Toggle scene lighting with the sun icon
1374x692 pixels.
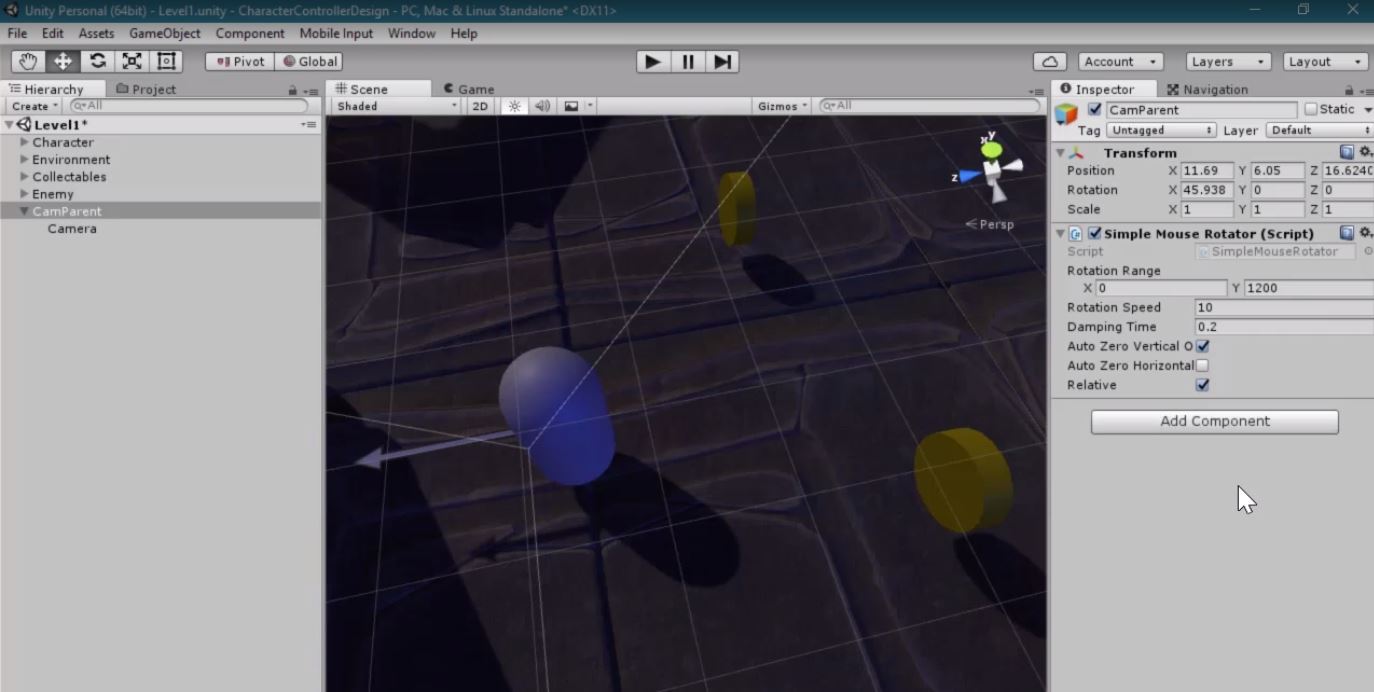514,105
